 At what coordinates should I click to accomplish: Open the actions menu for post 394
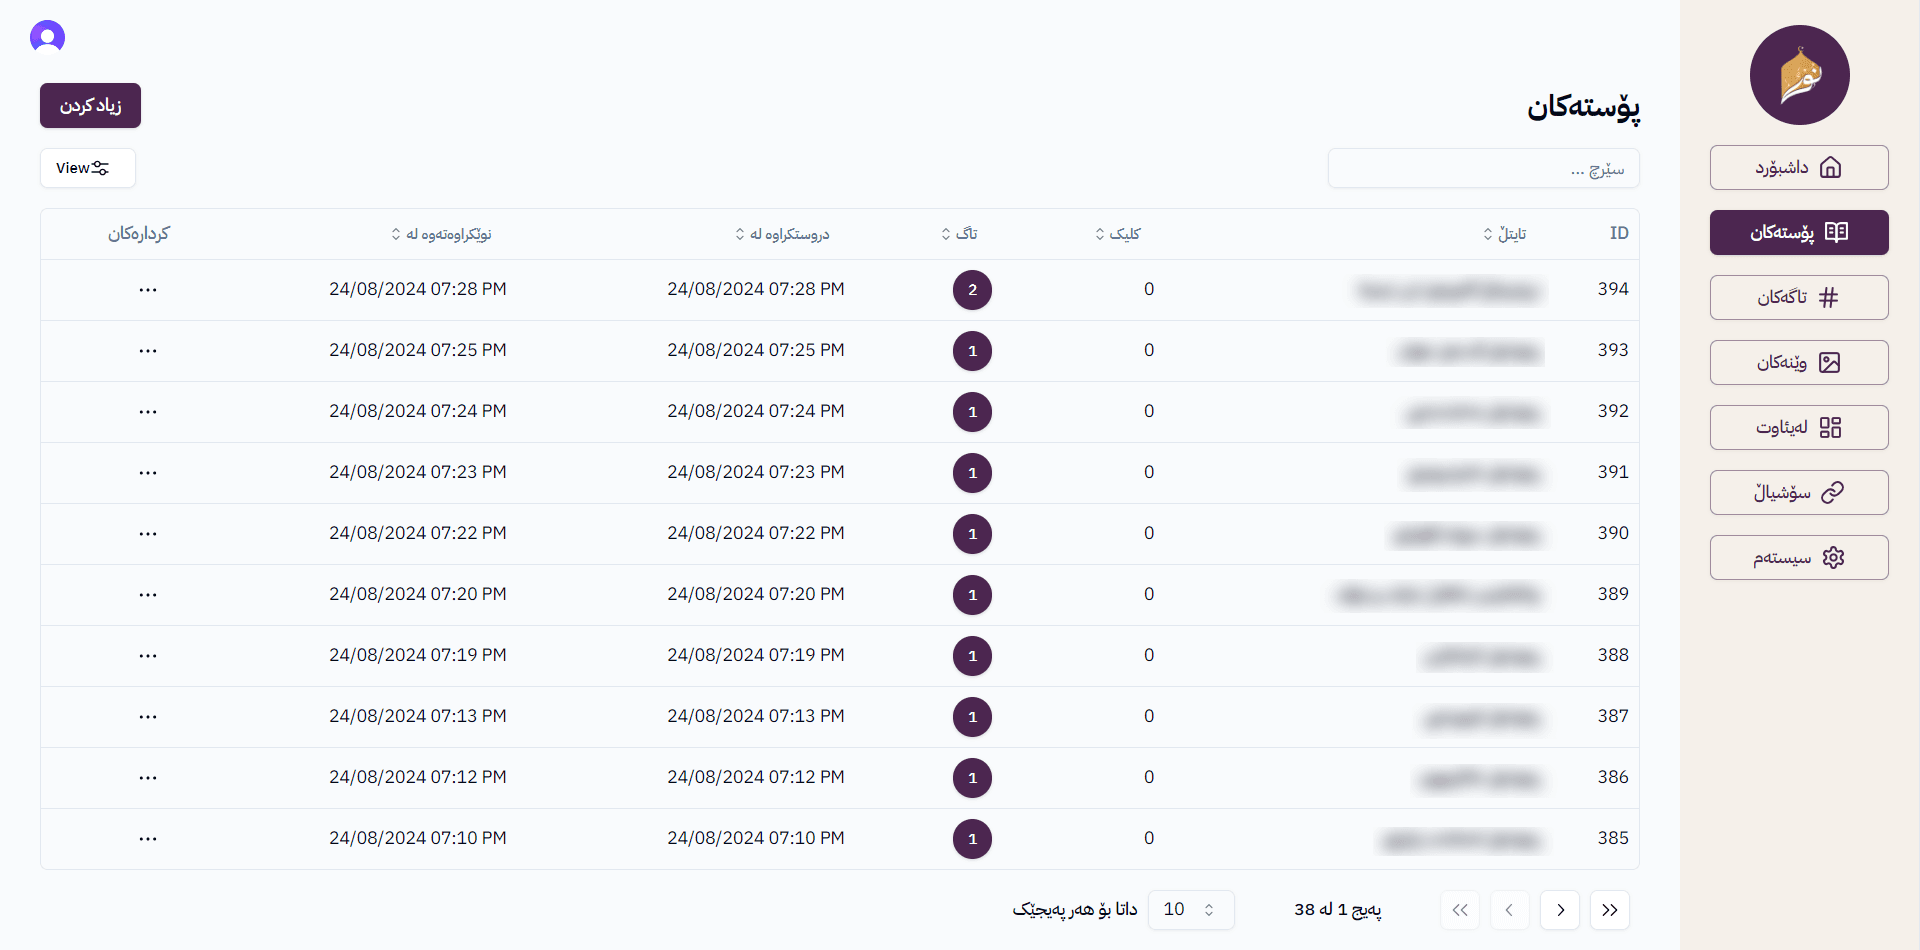[148, 290]
